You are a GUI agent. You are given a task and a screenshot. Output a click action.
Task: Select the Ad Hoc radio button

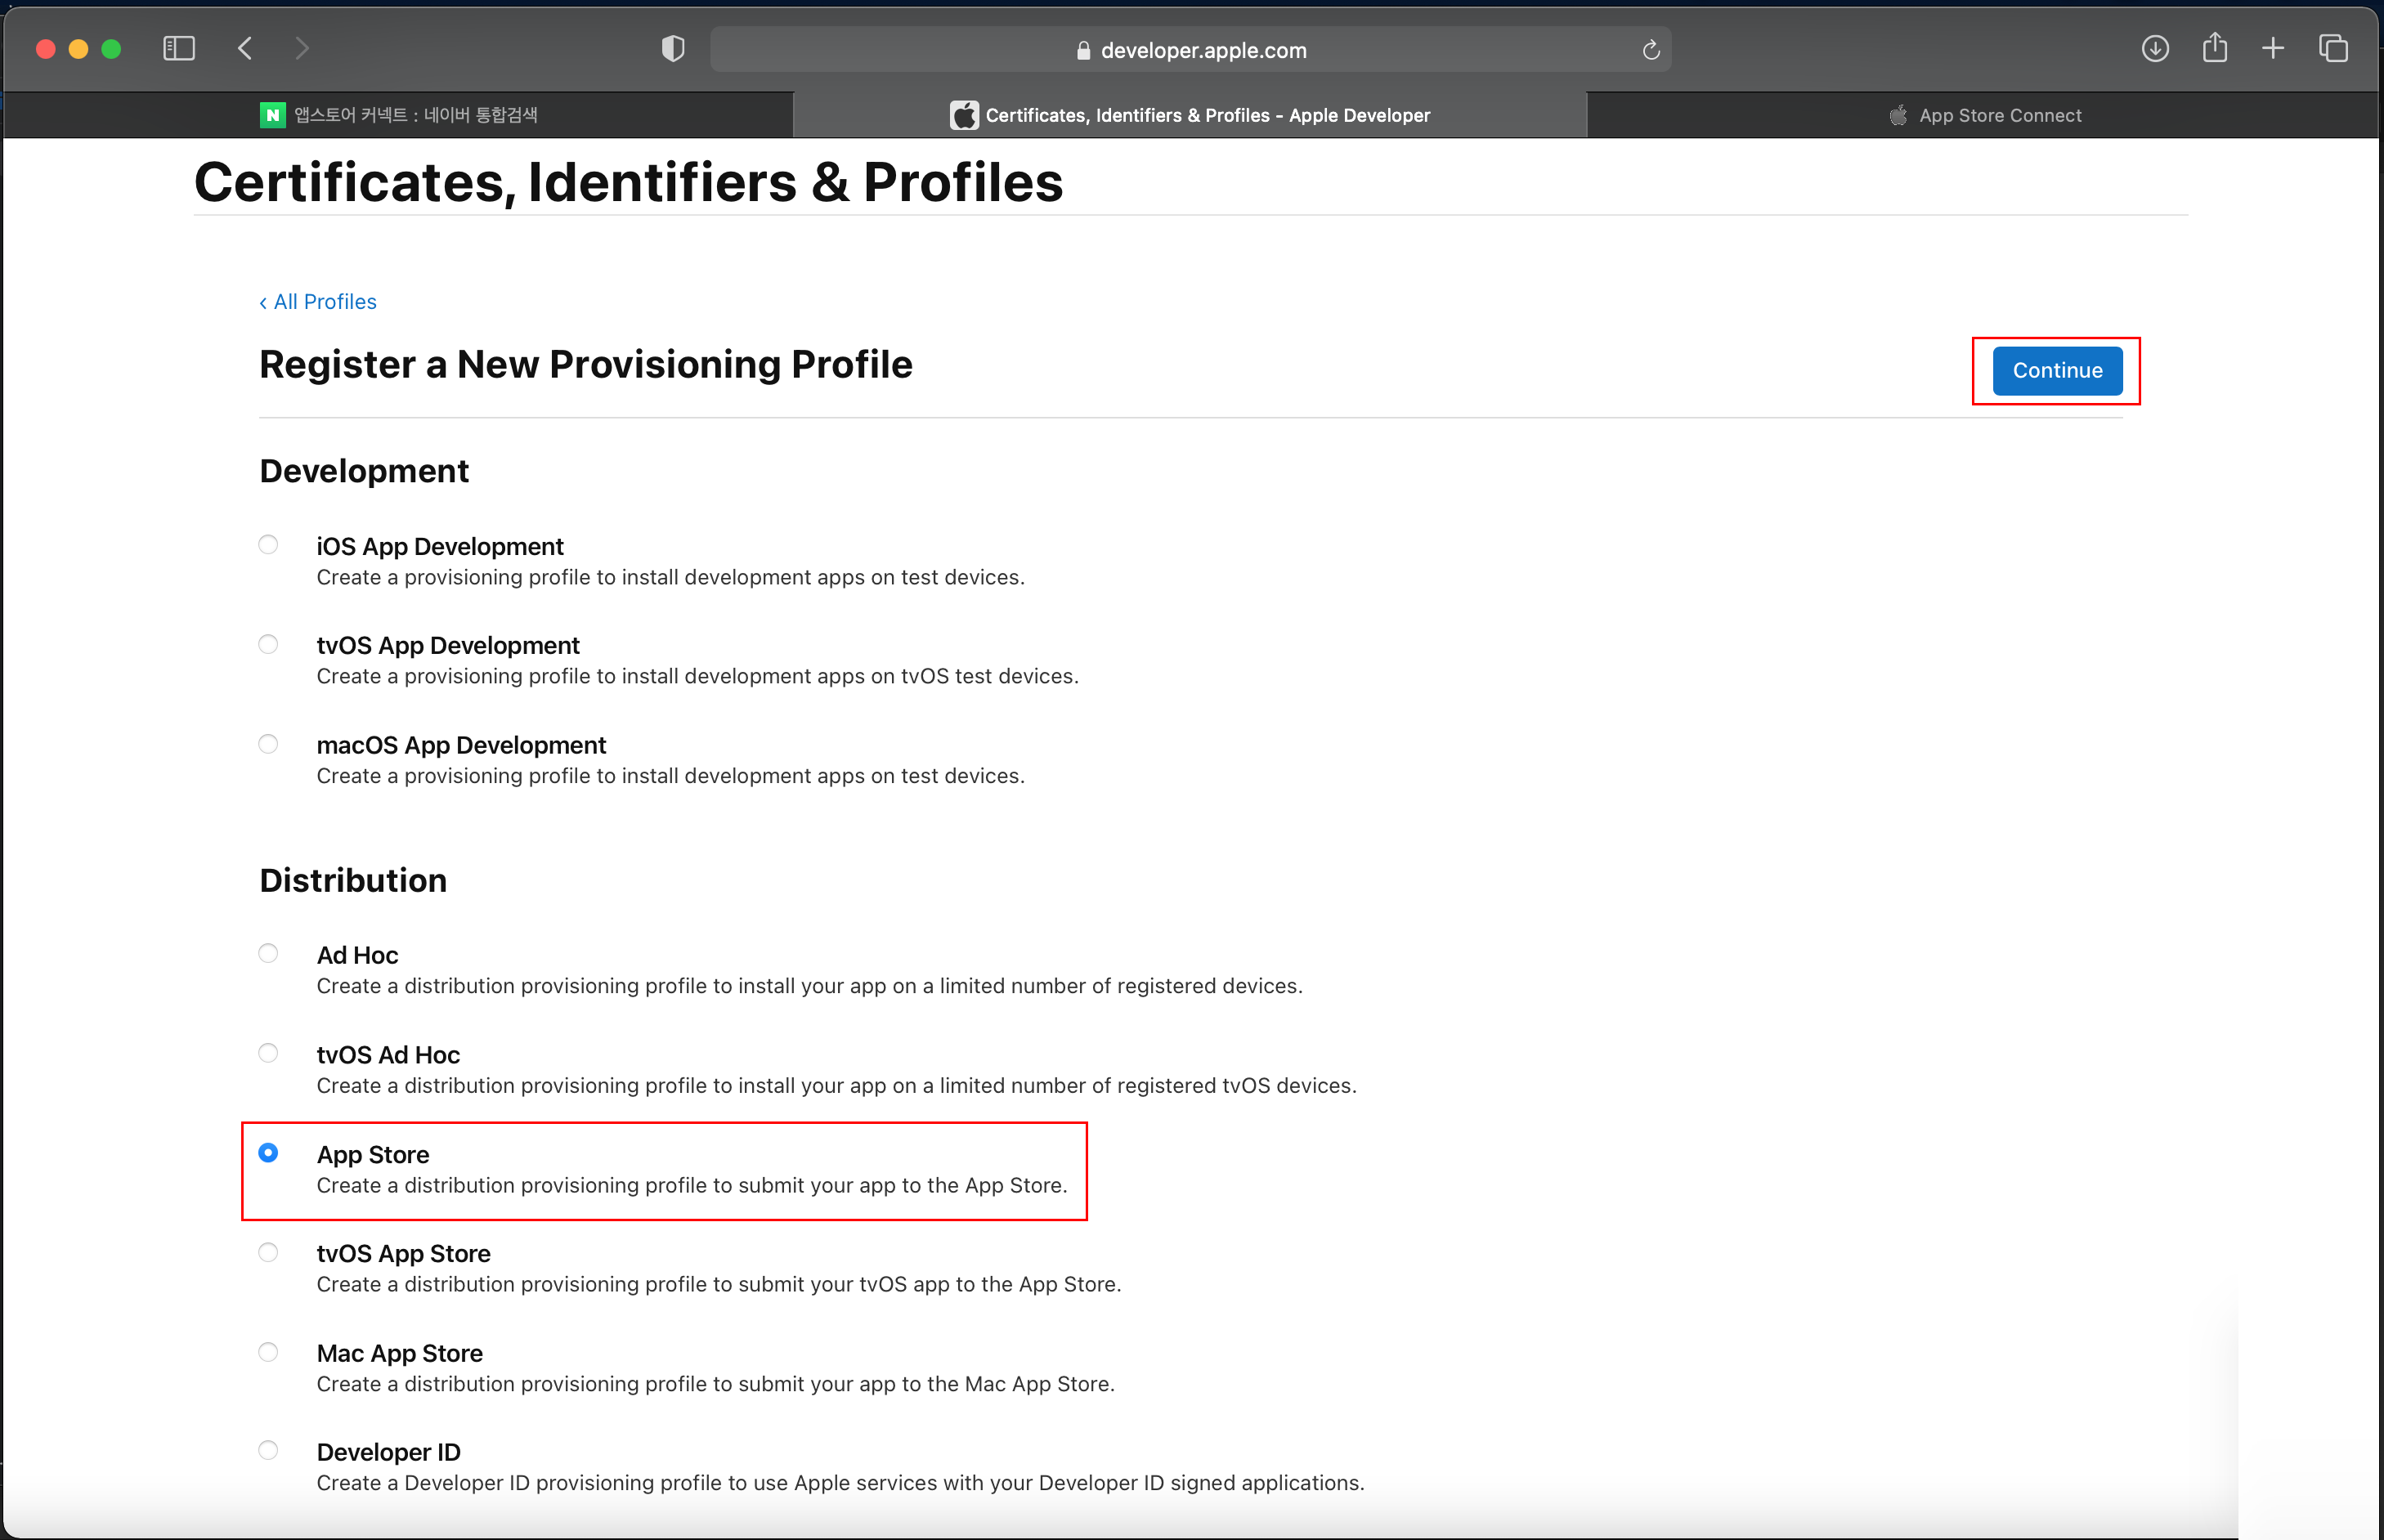268,953
